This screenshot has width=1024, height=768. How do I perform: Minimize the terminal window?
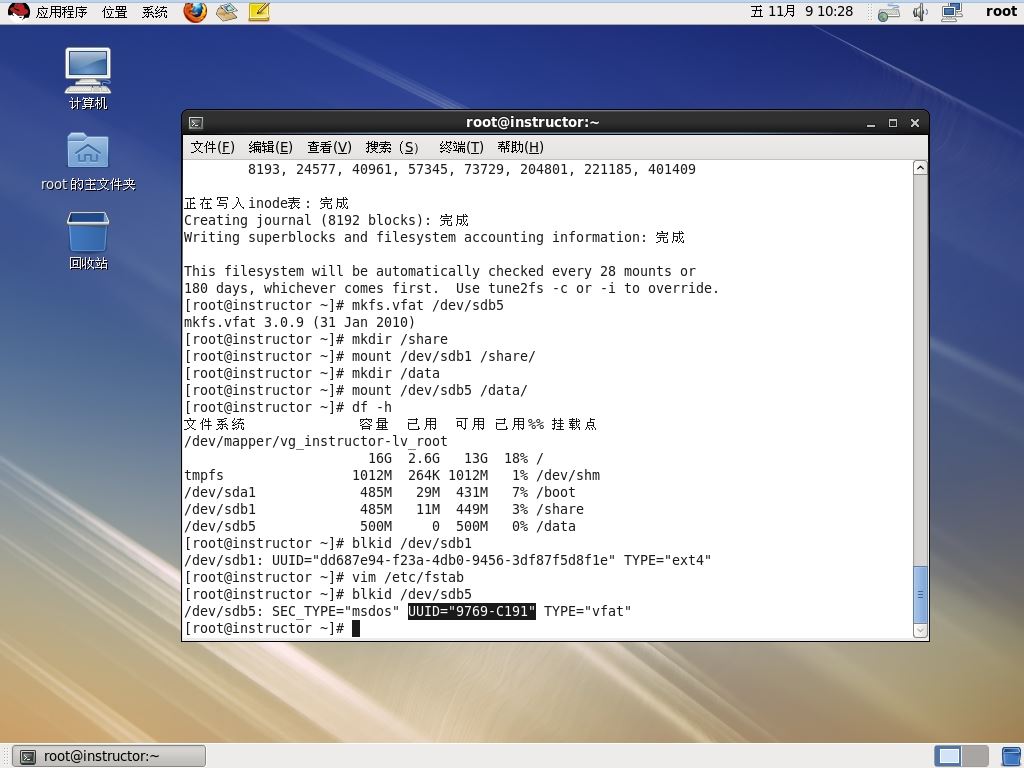871,123
